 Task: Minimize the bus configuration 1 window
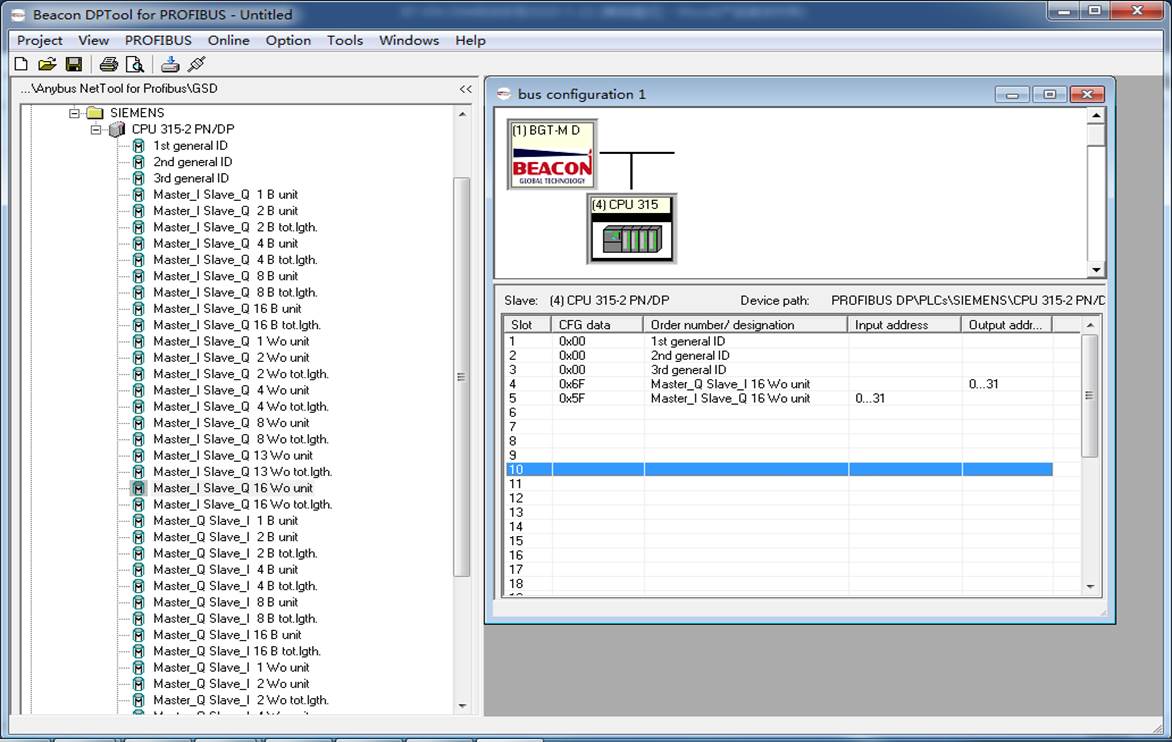pos(1012,94)
